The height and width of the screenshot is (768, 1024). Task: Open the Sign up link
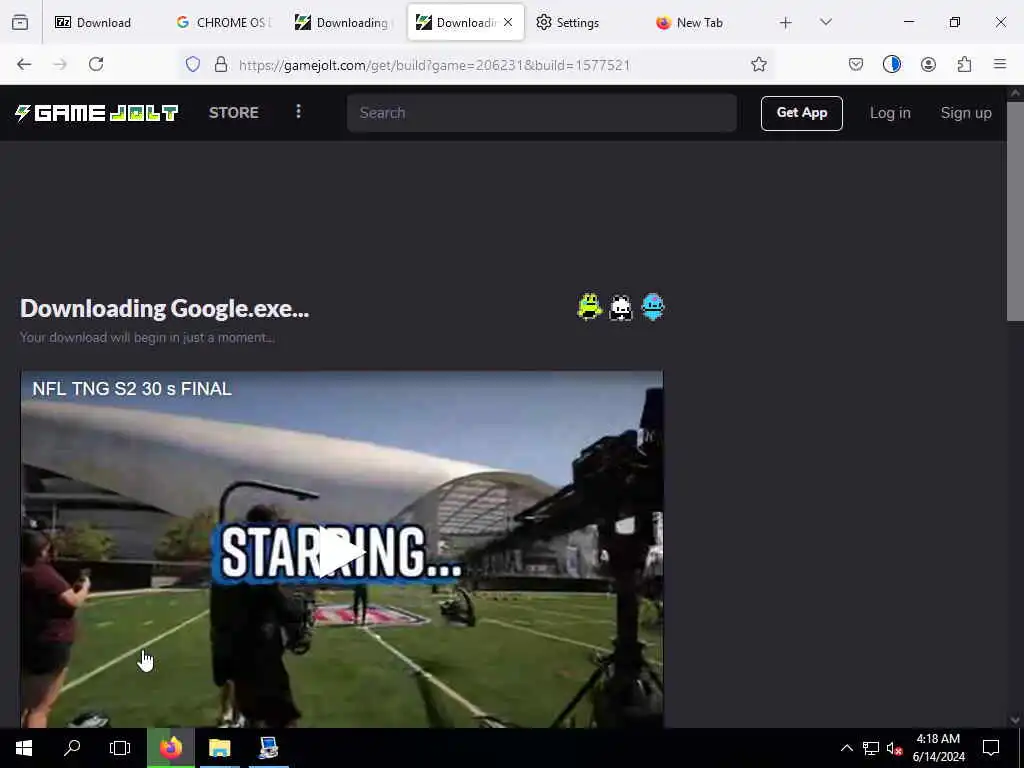pyautogui.click(x=966, y=112)
